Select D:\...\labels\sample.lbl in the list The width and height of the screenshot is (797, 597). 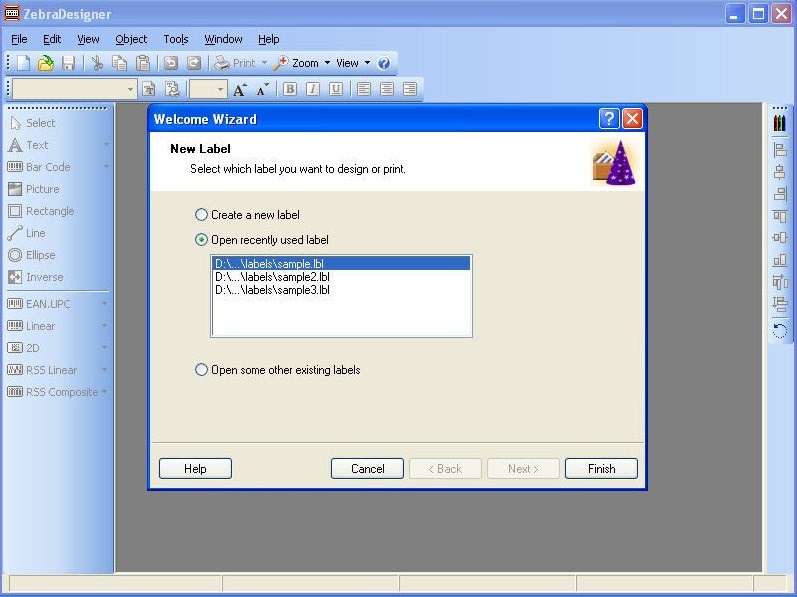[341, 264]
